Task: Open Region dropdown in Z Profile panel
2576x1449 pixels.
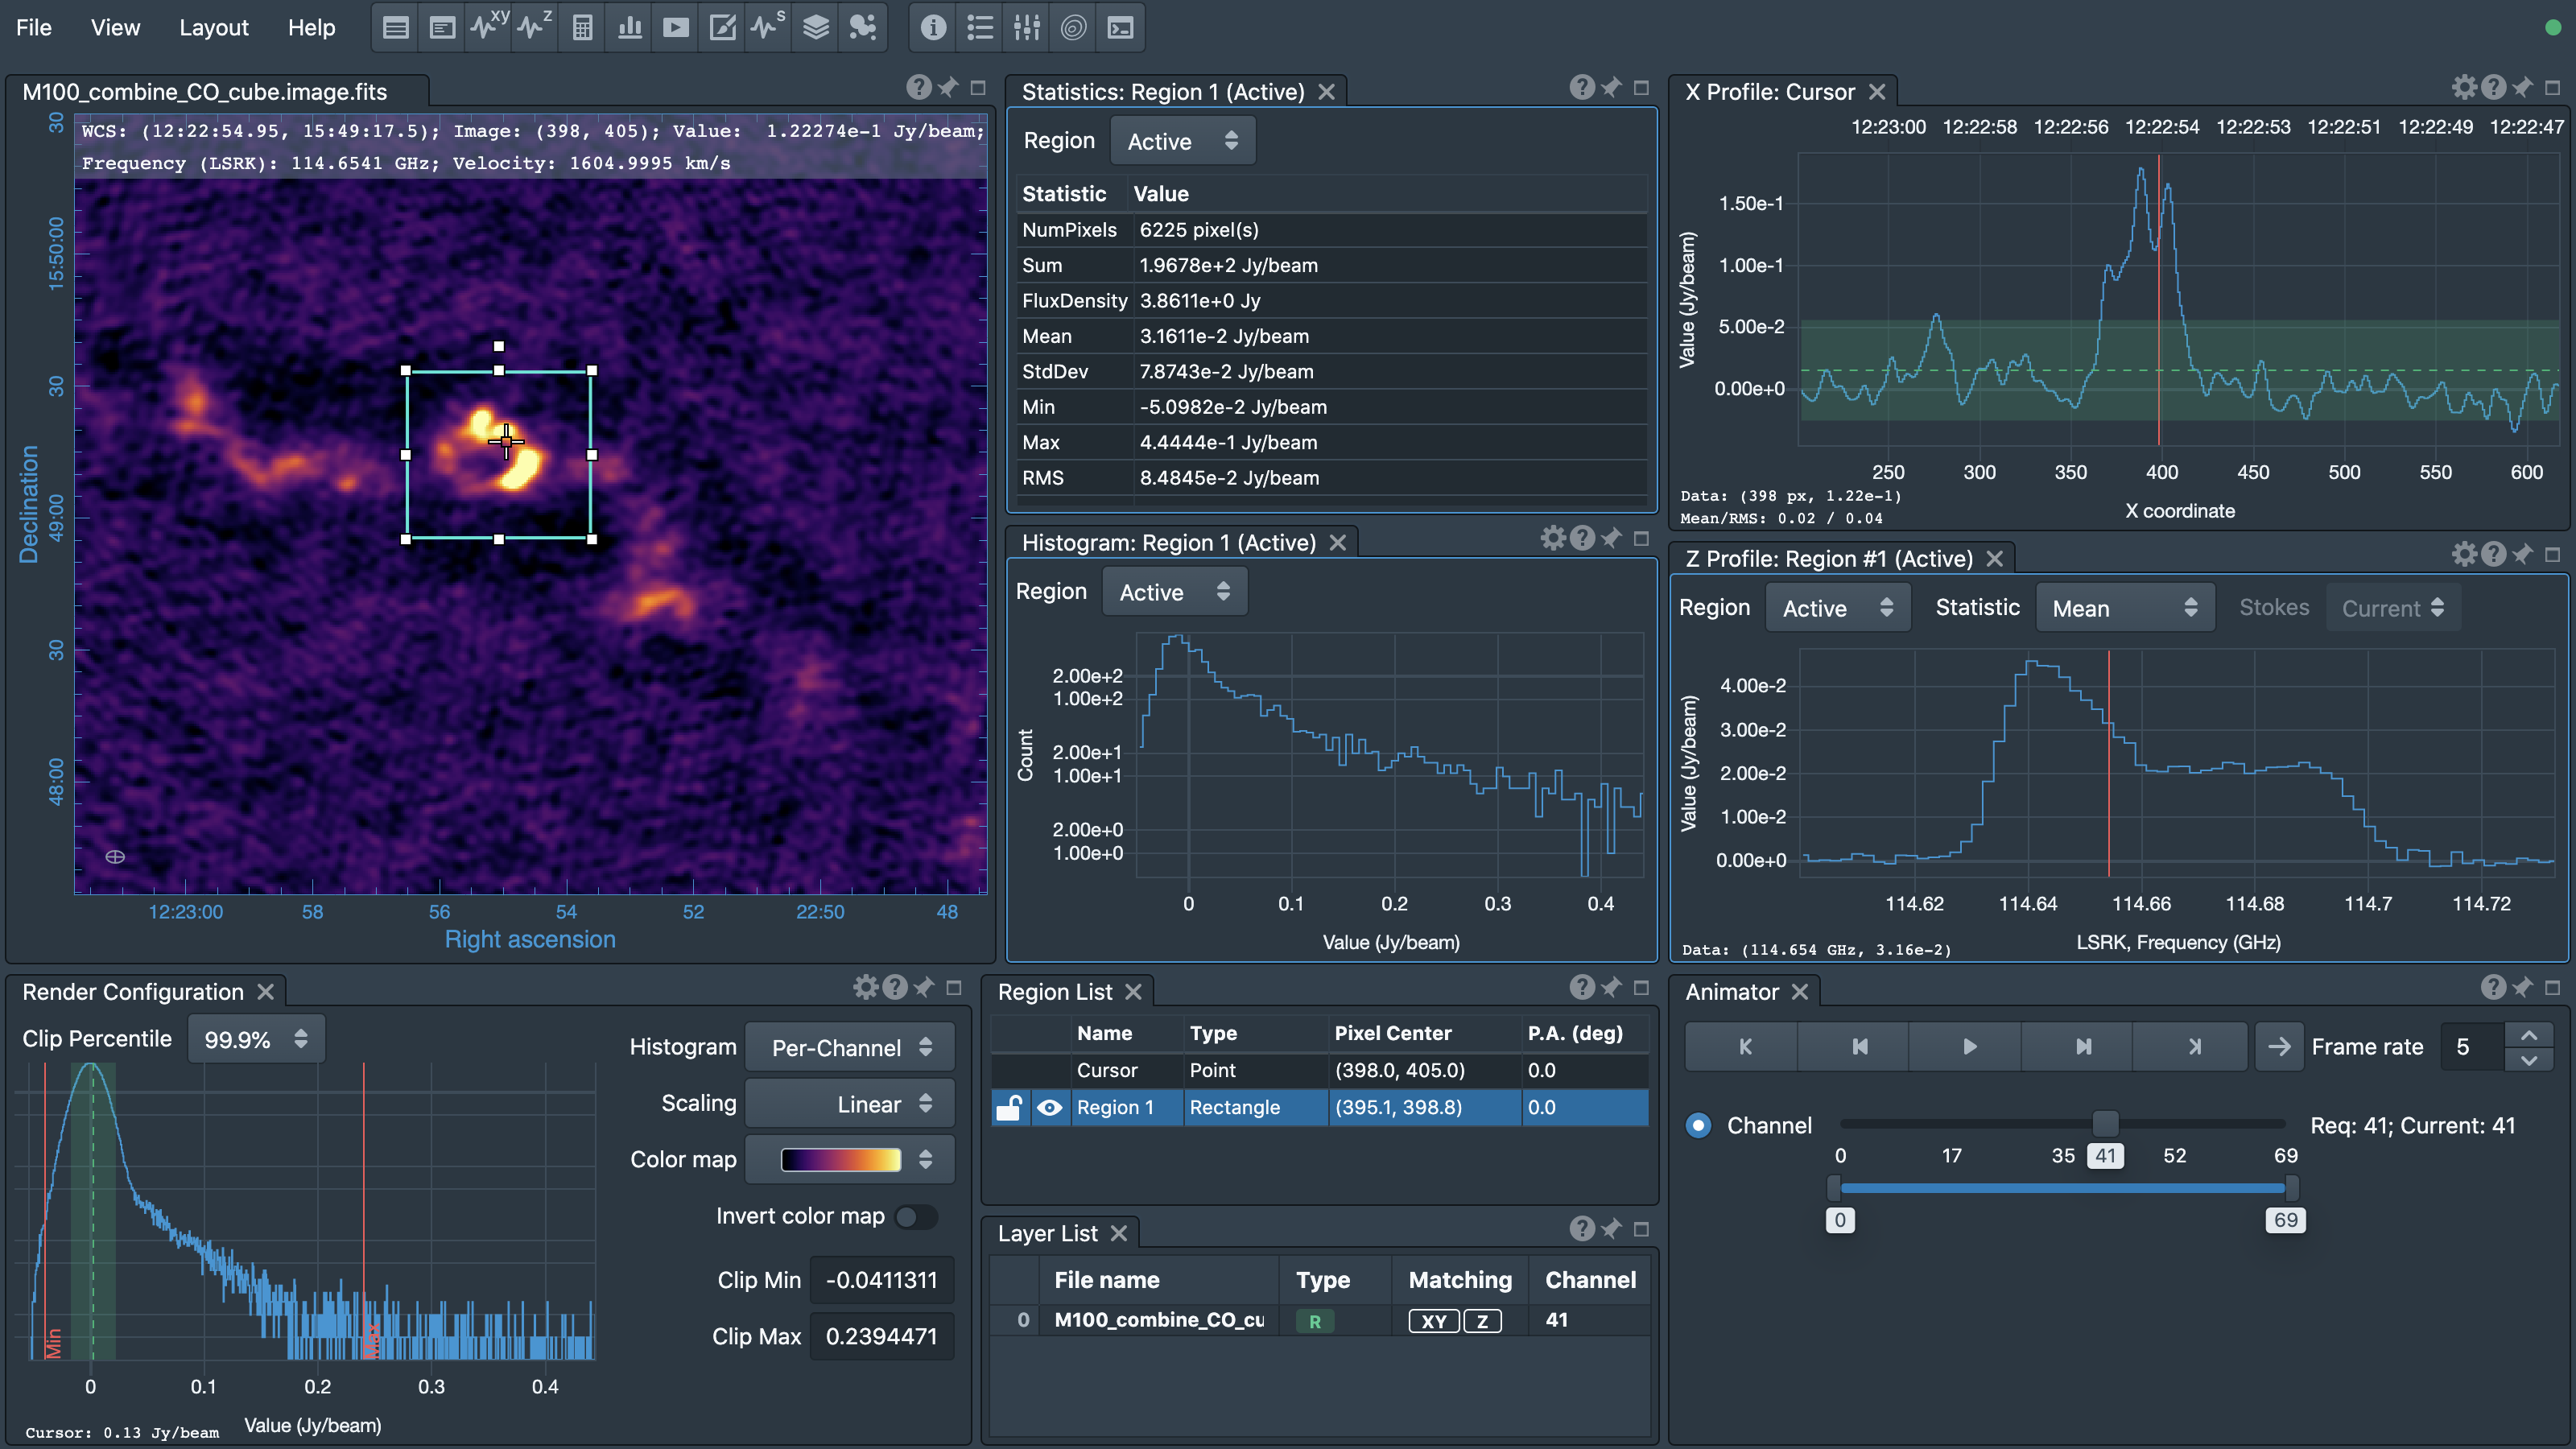Action: click(1838, 608)
